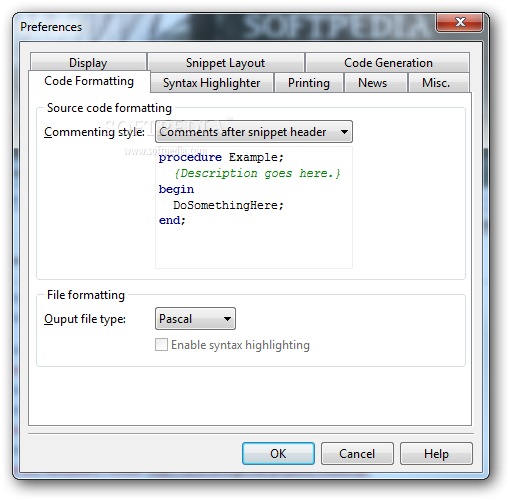Click the 'Ouput file type:' label
Screen dimensions: 510x500
85,319
